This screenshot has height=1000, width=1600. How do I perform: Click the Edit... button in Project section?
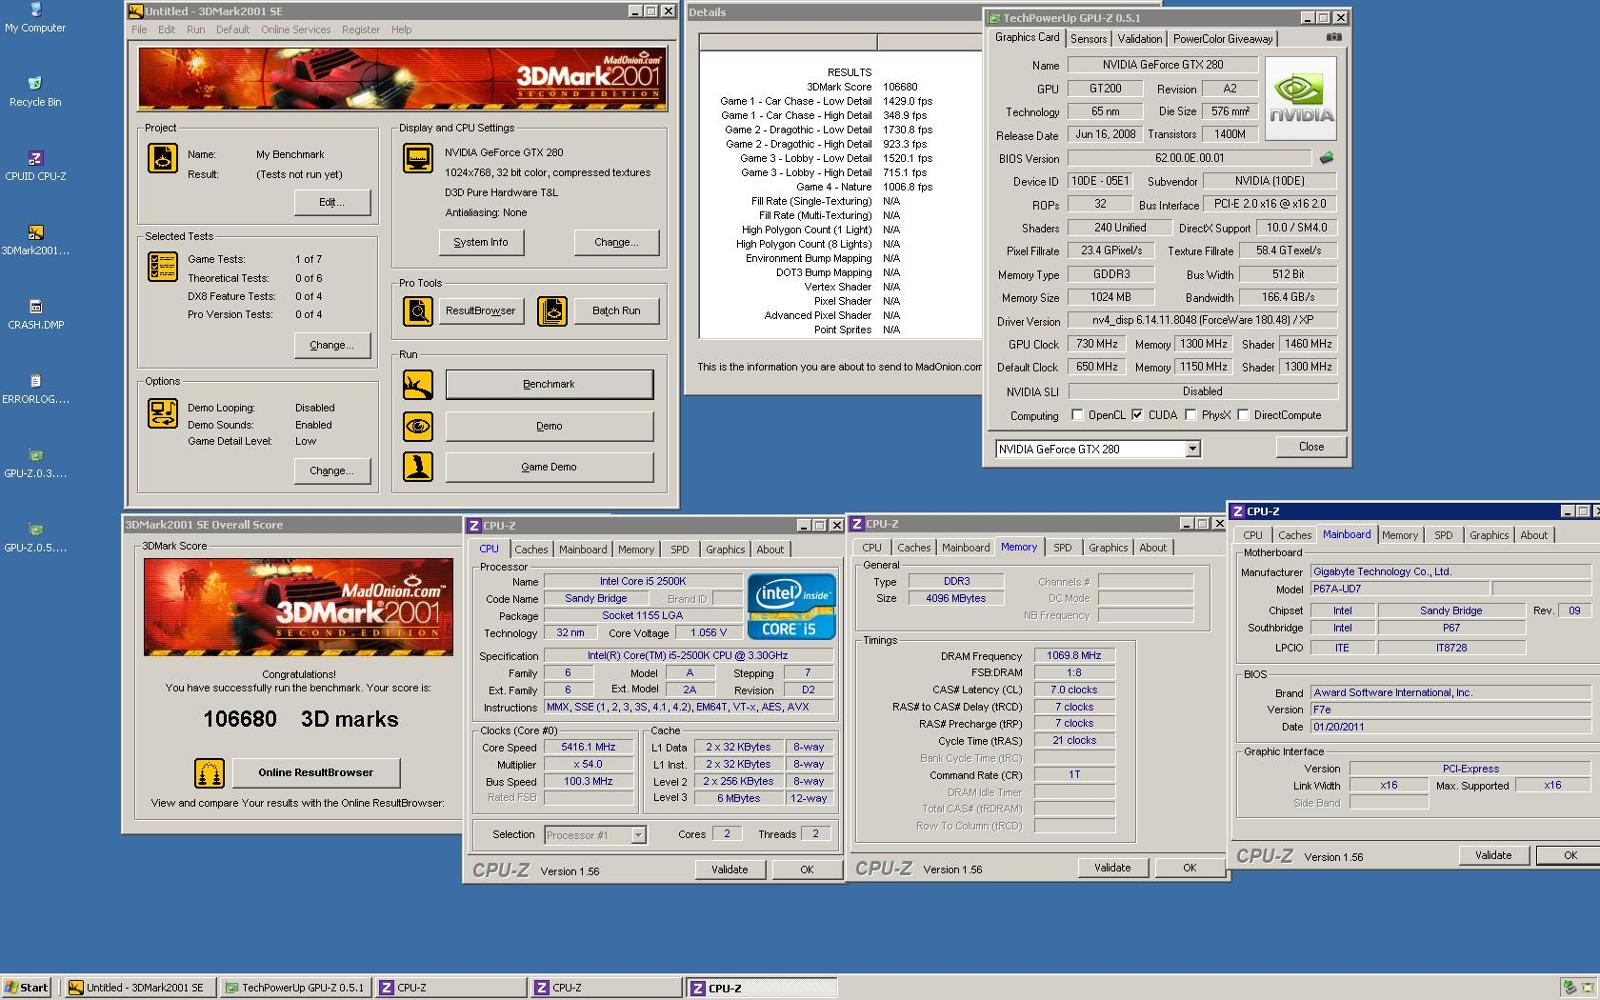point(332,202)
